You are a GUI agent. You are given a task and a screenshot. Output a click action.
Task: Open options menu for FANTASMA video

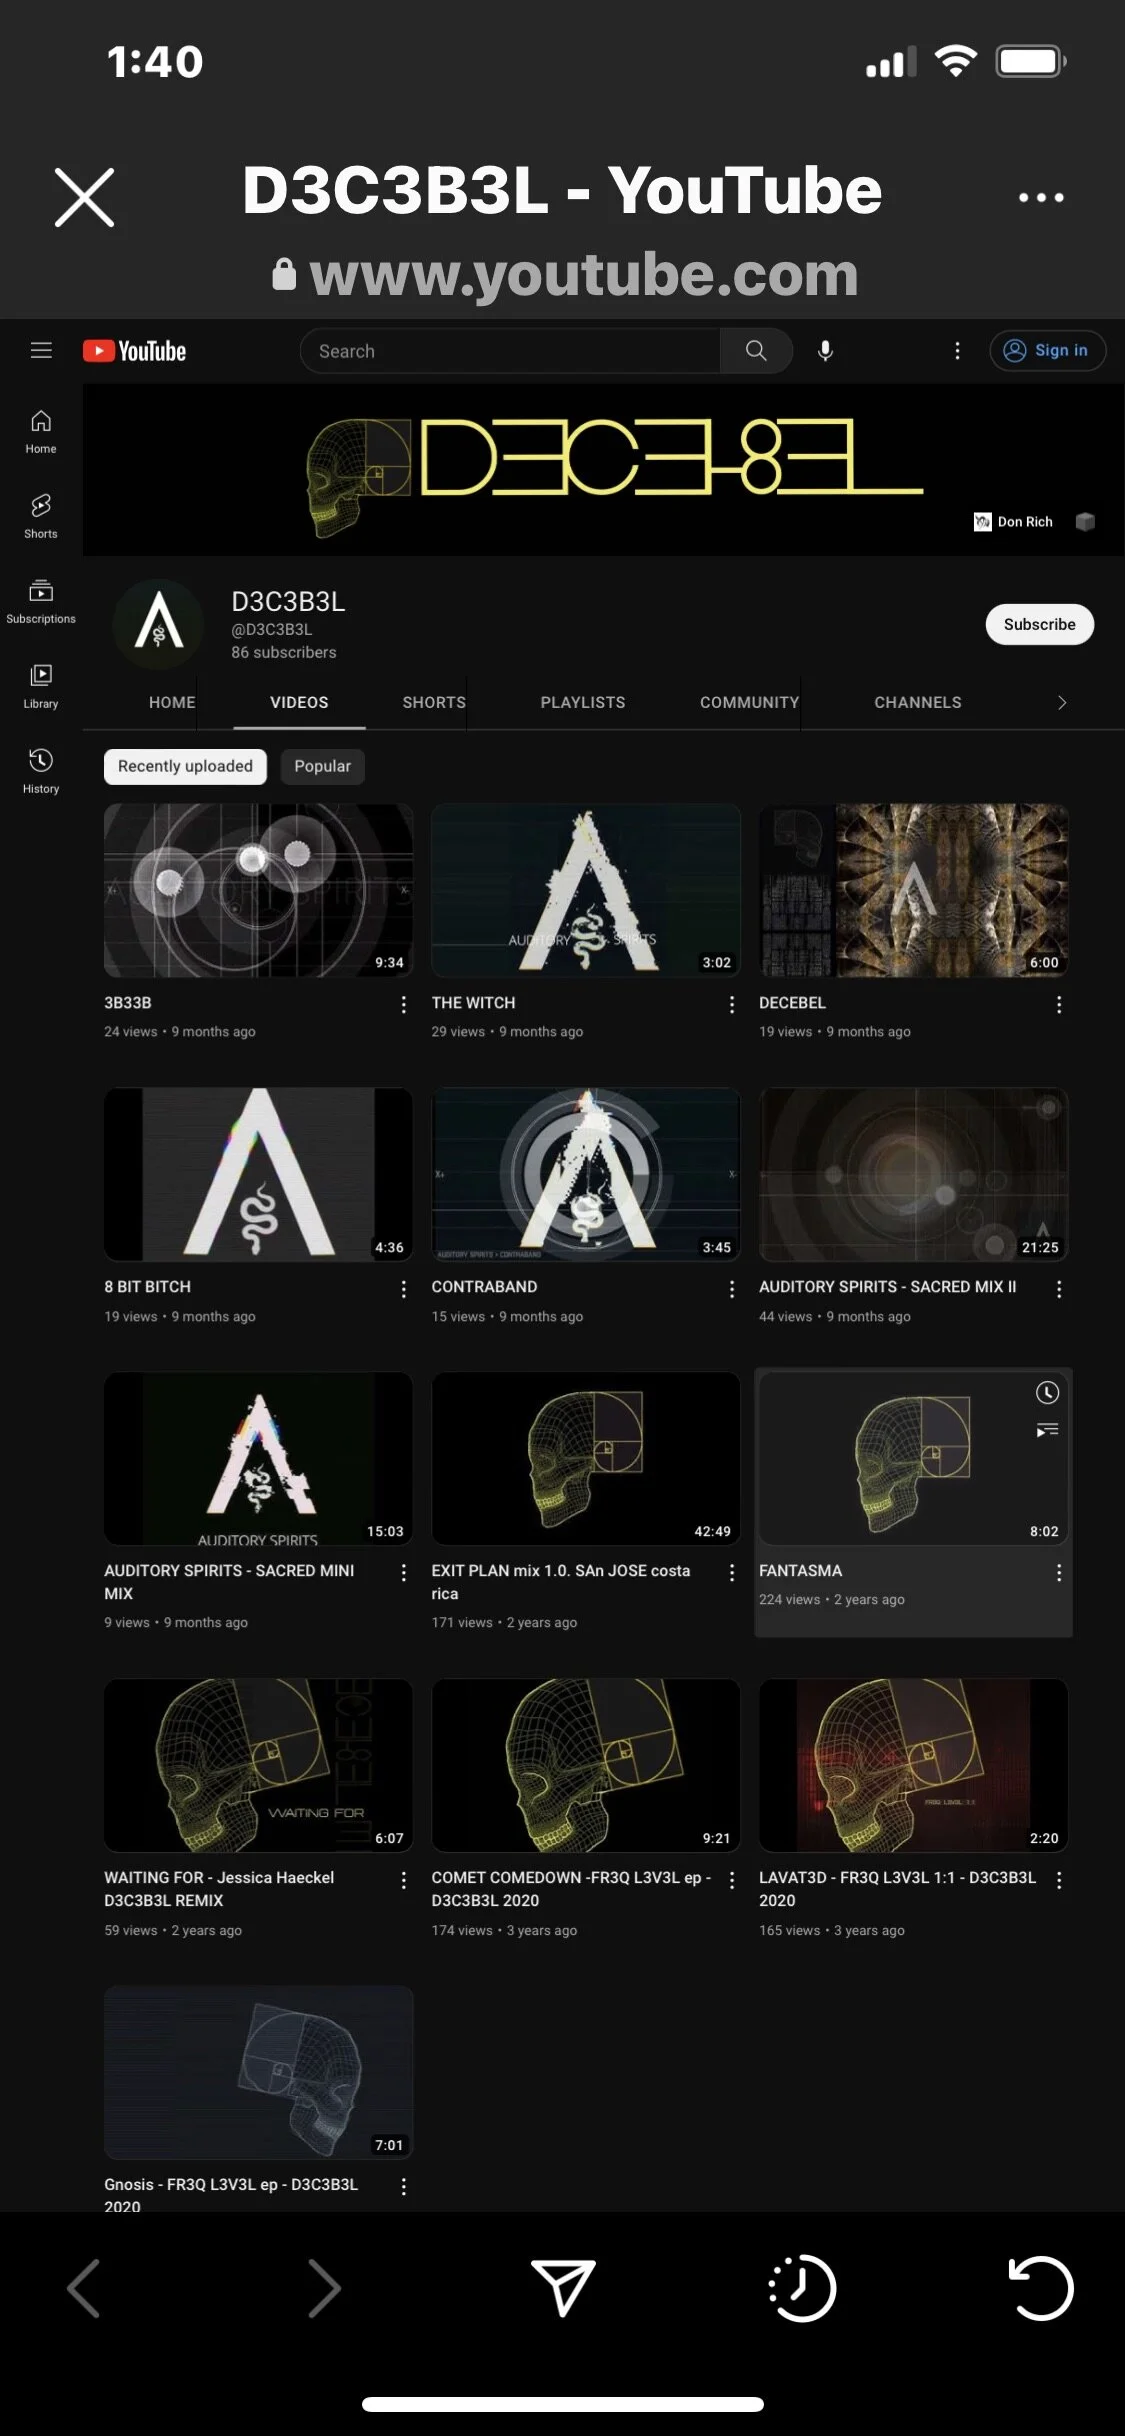[1059, 1573]
